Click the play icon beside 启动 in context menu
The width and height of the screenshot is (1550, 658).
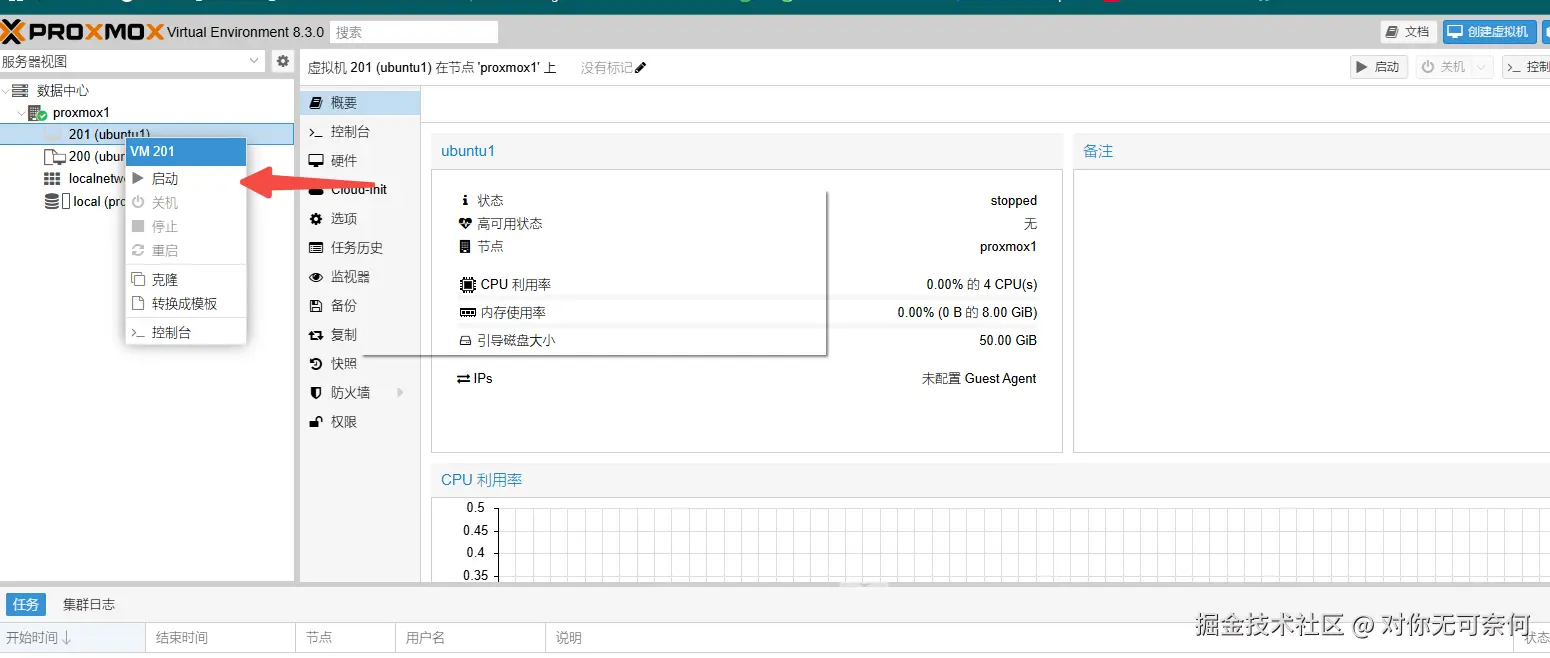(x=138, y=178)
